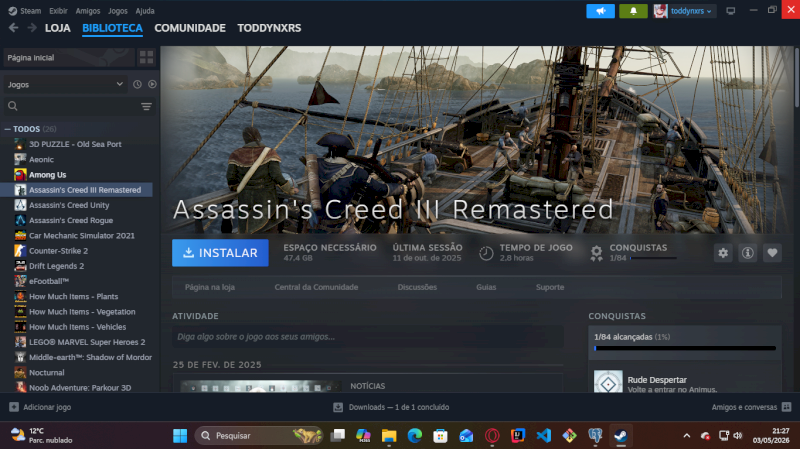Click taskbar Pesquisar search box
Image resolution: width=800 pixels, height=449 pixels.
click(x=259, y=436)
